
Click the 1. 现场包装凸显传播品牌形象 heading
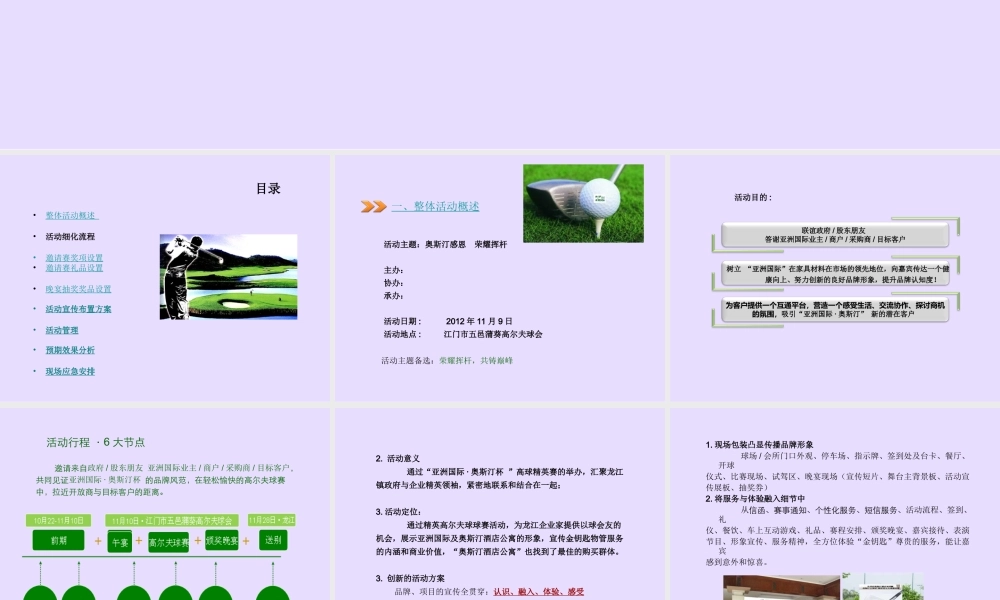click(x=760, y=444)
